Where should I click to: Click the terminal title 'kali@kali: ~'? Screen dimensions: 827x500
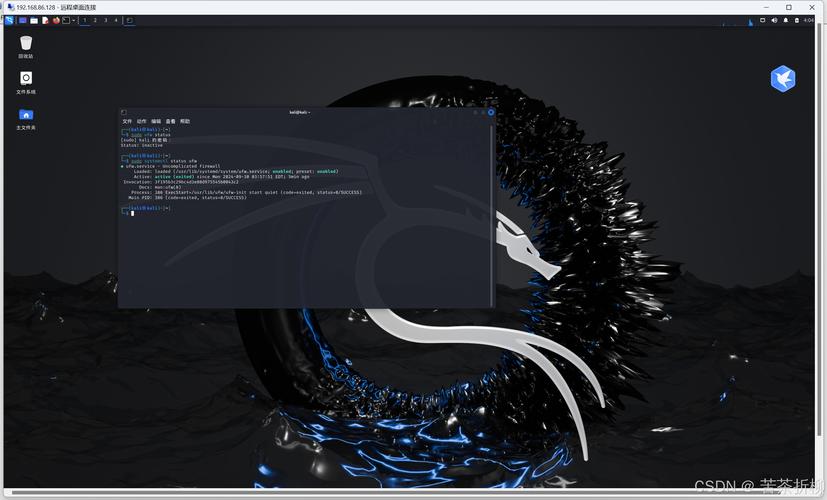point(300,112)
